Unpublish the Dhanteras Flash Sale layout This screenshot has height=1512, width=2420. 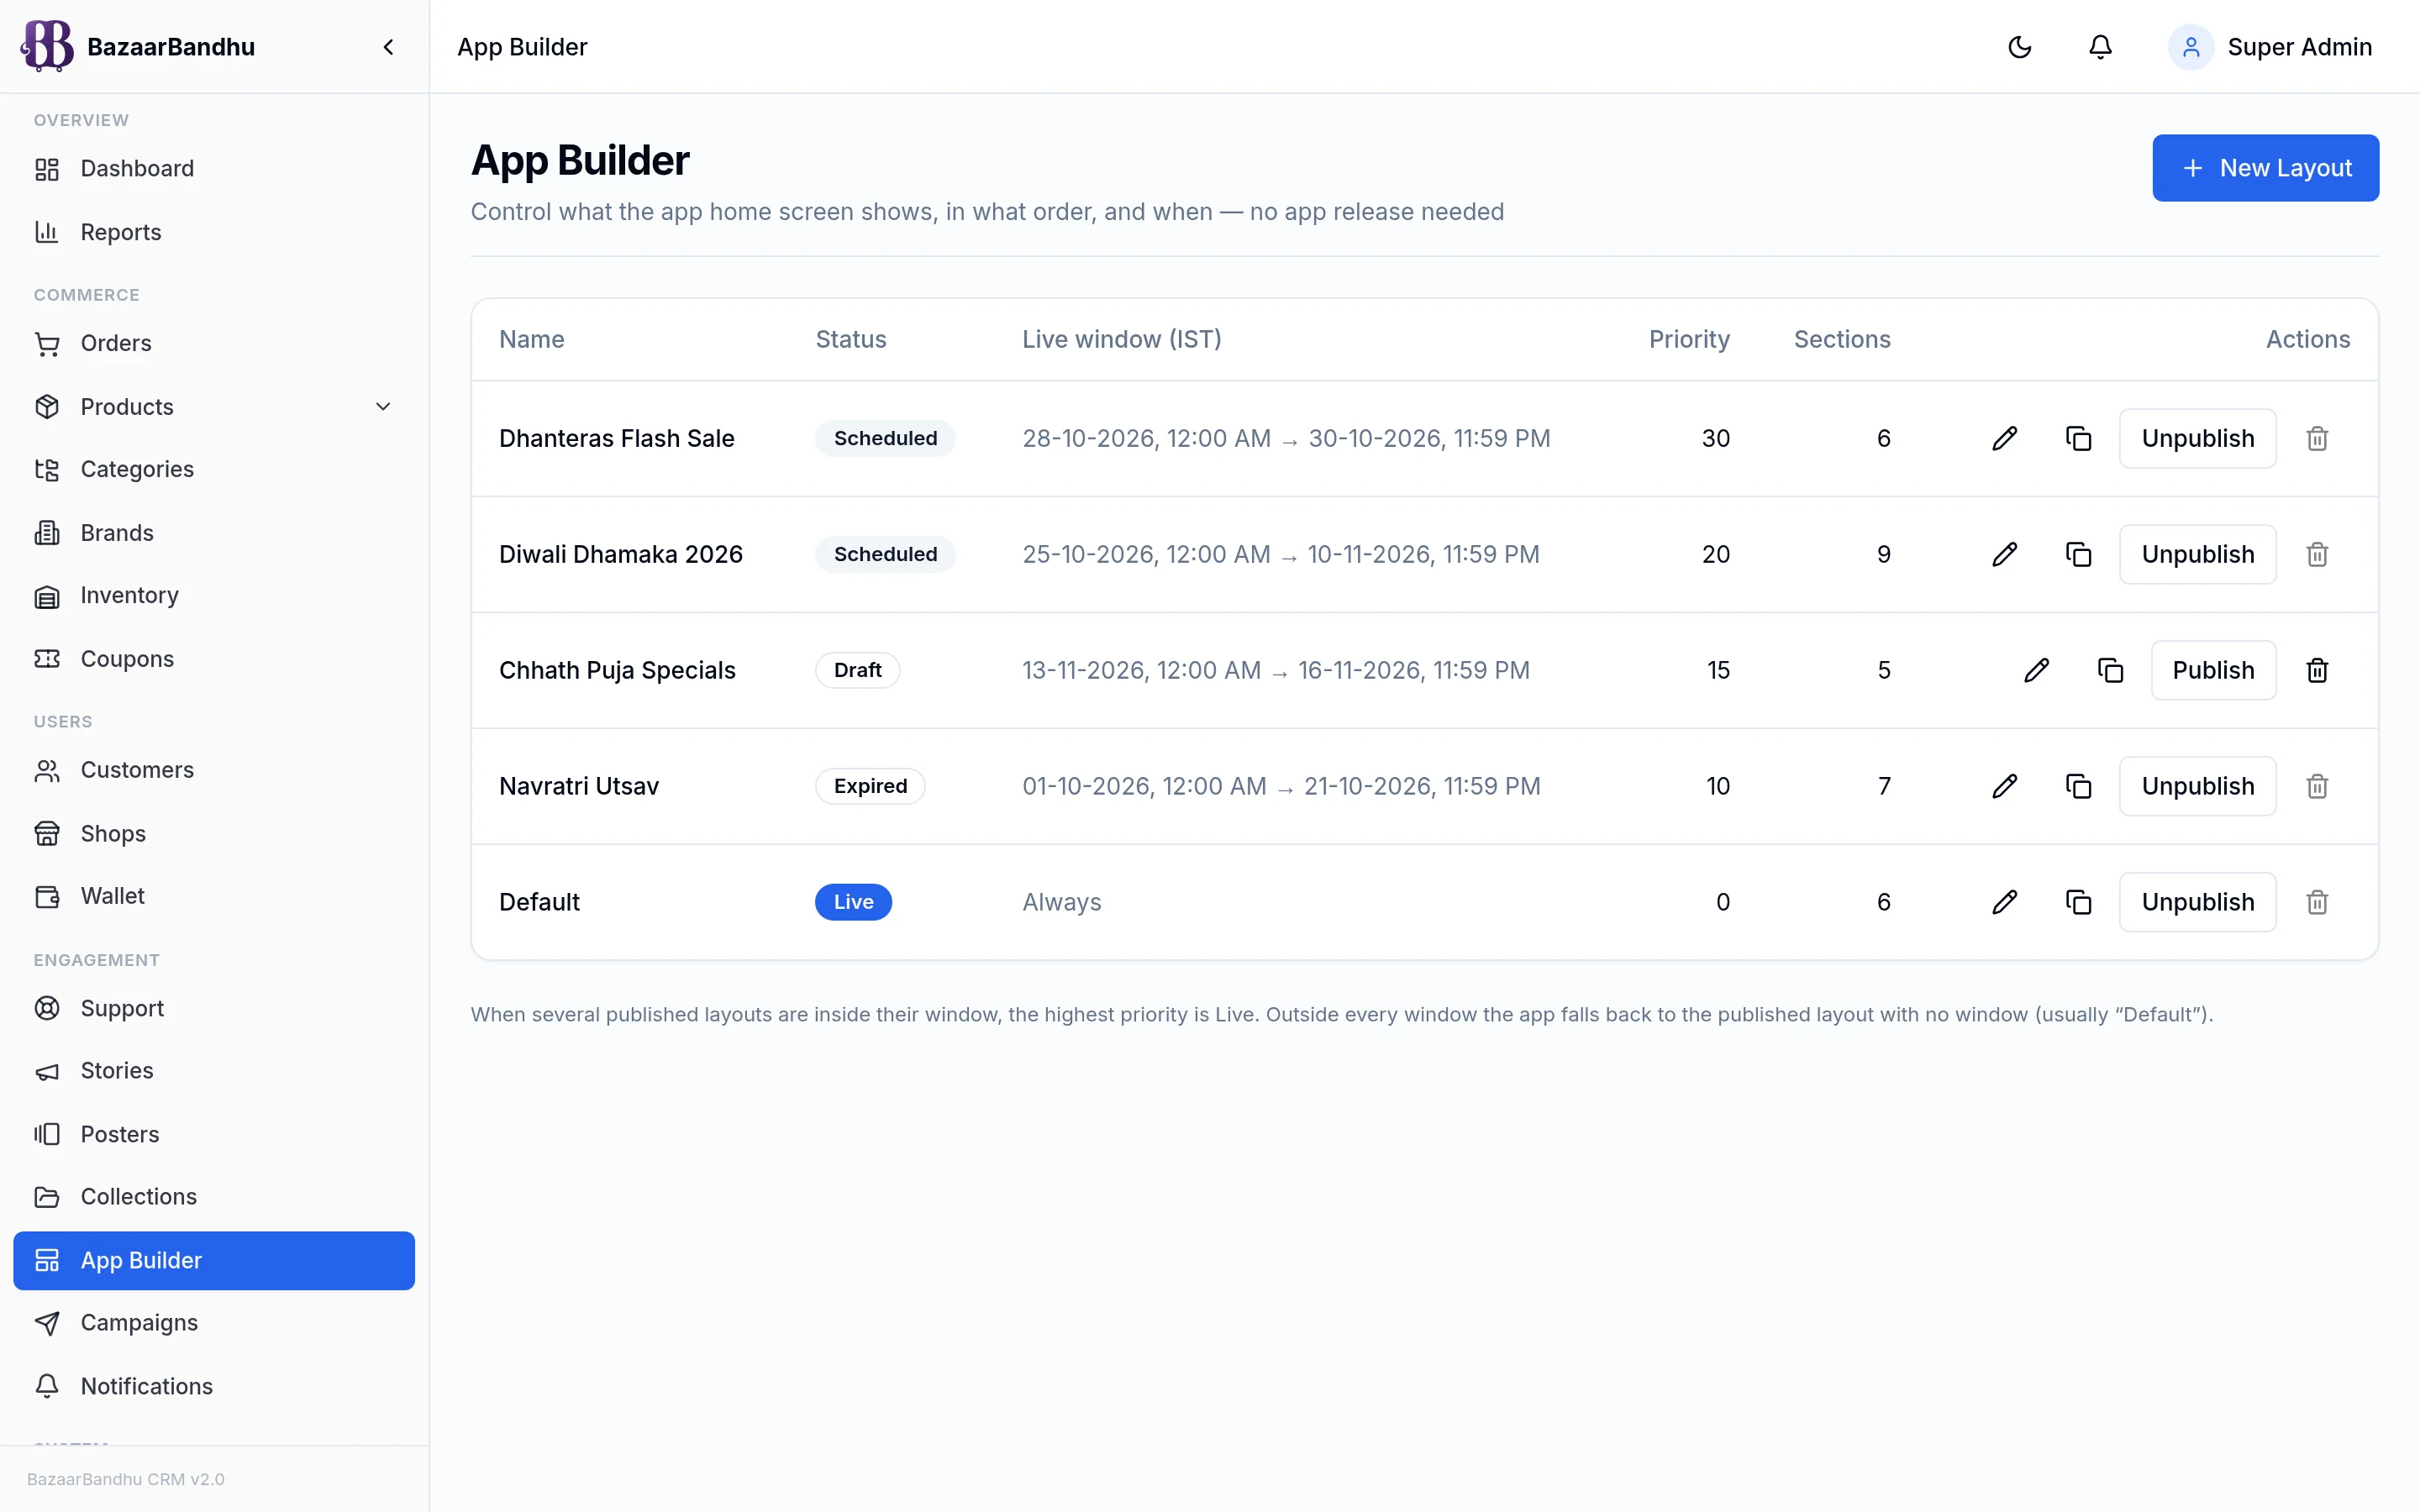2197,438
